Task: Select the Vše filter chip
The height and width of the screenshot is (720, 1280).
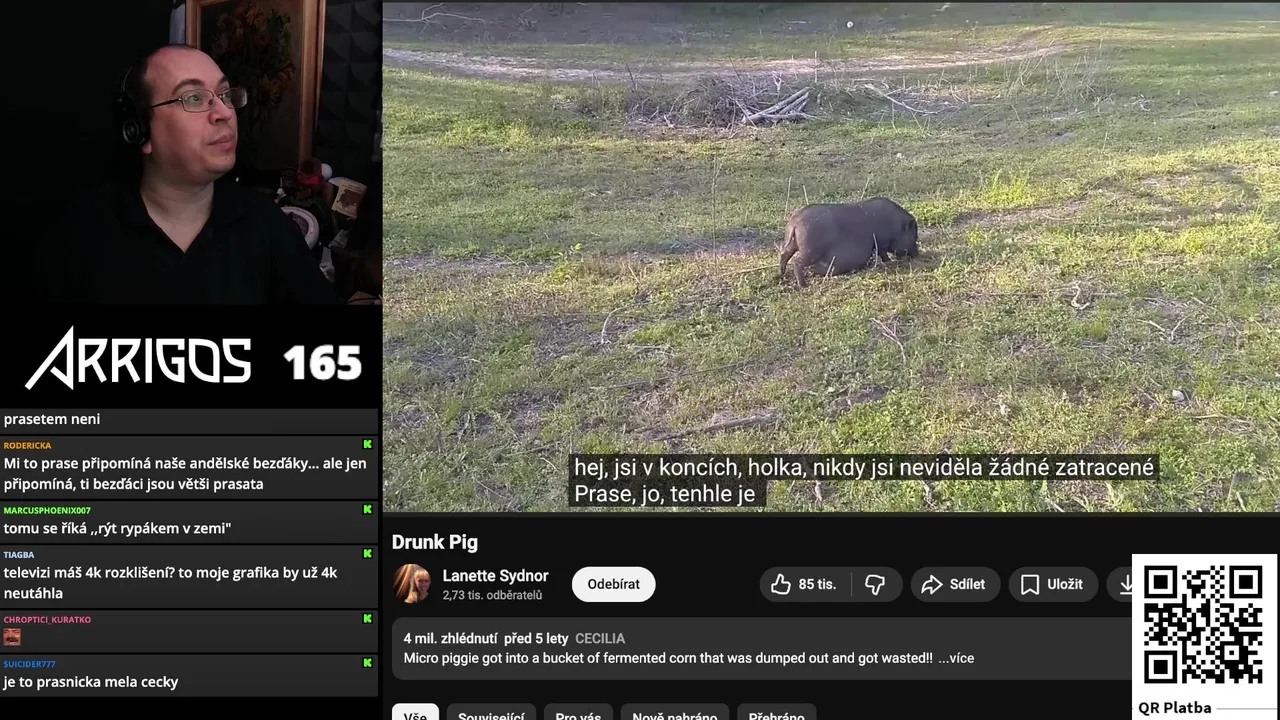Action: tap(415, 714)
